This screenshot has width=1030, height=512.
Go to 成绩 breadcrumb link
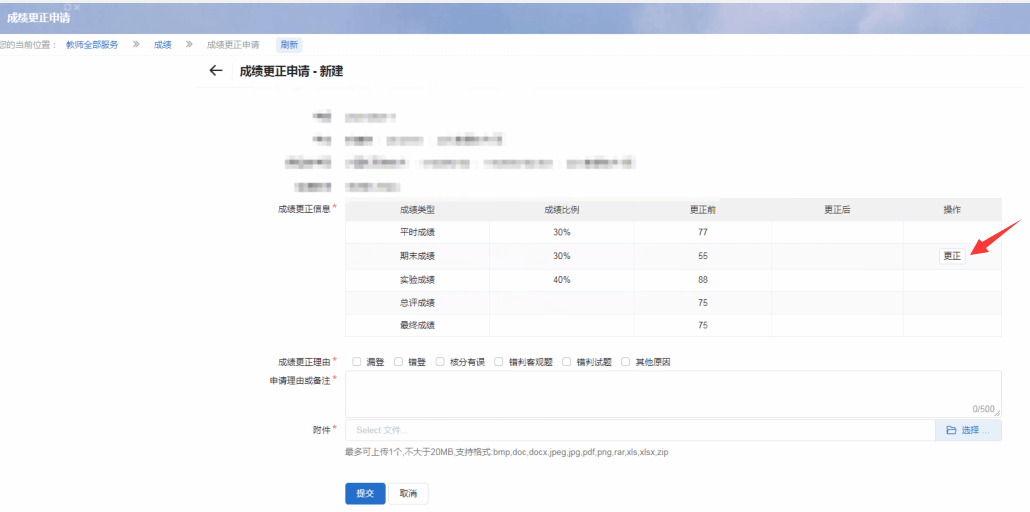[x=162, y=45]
